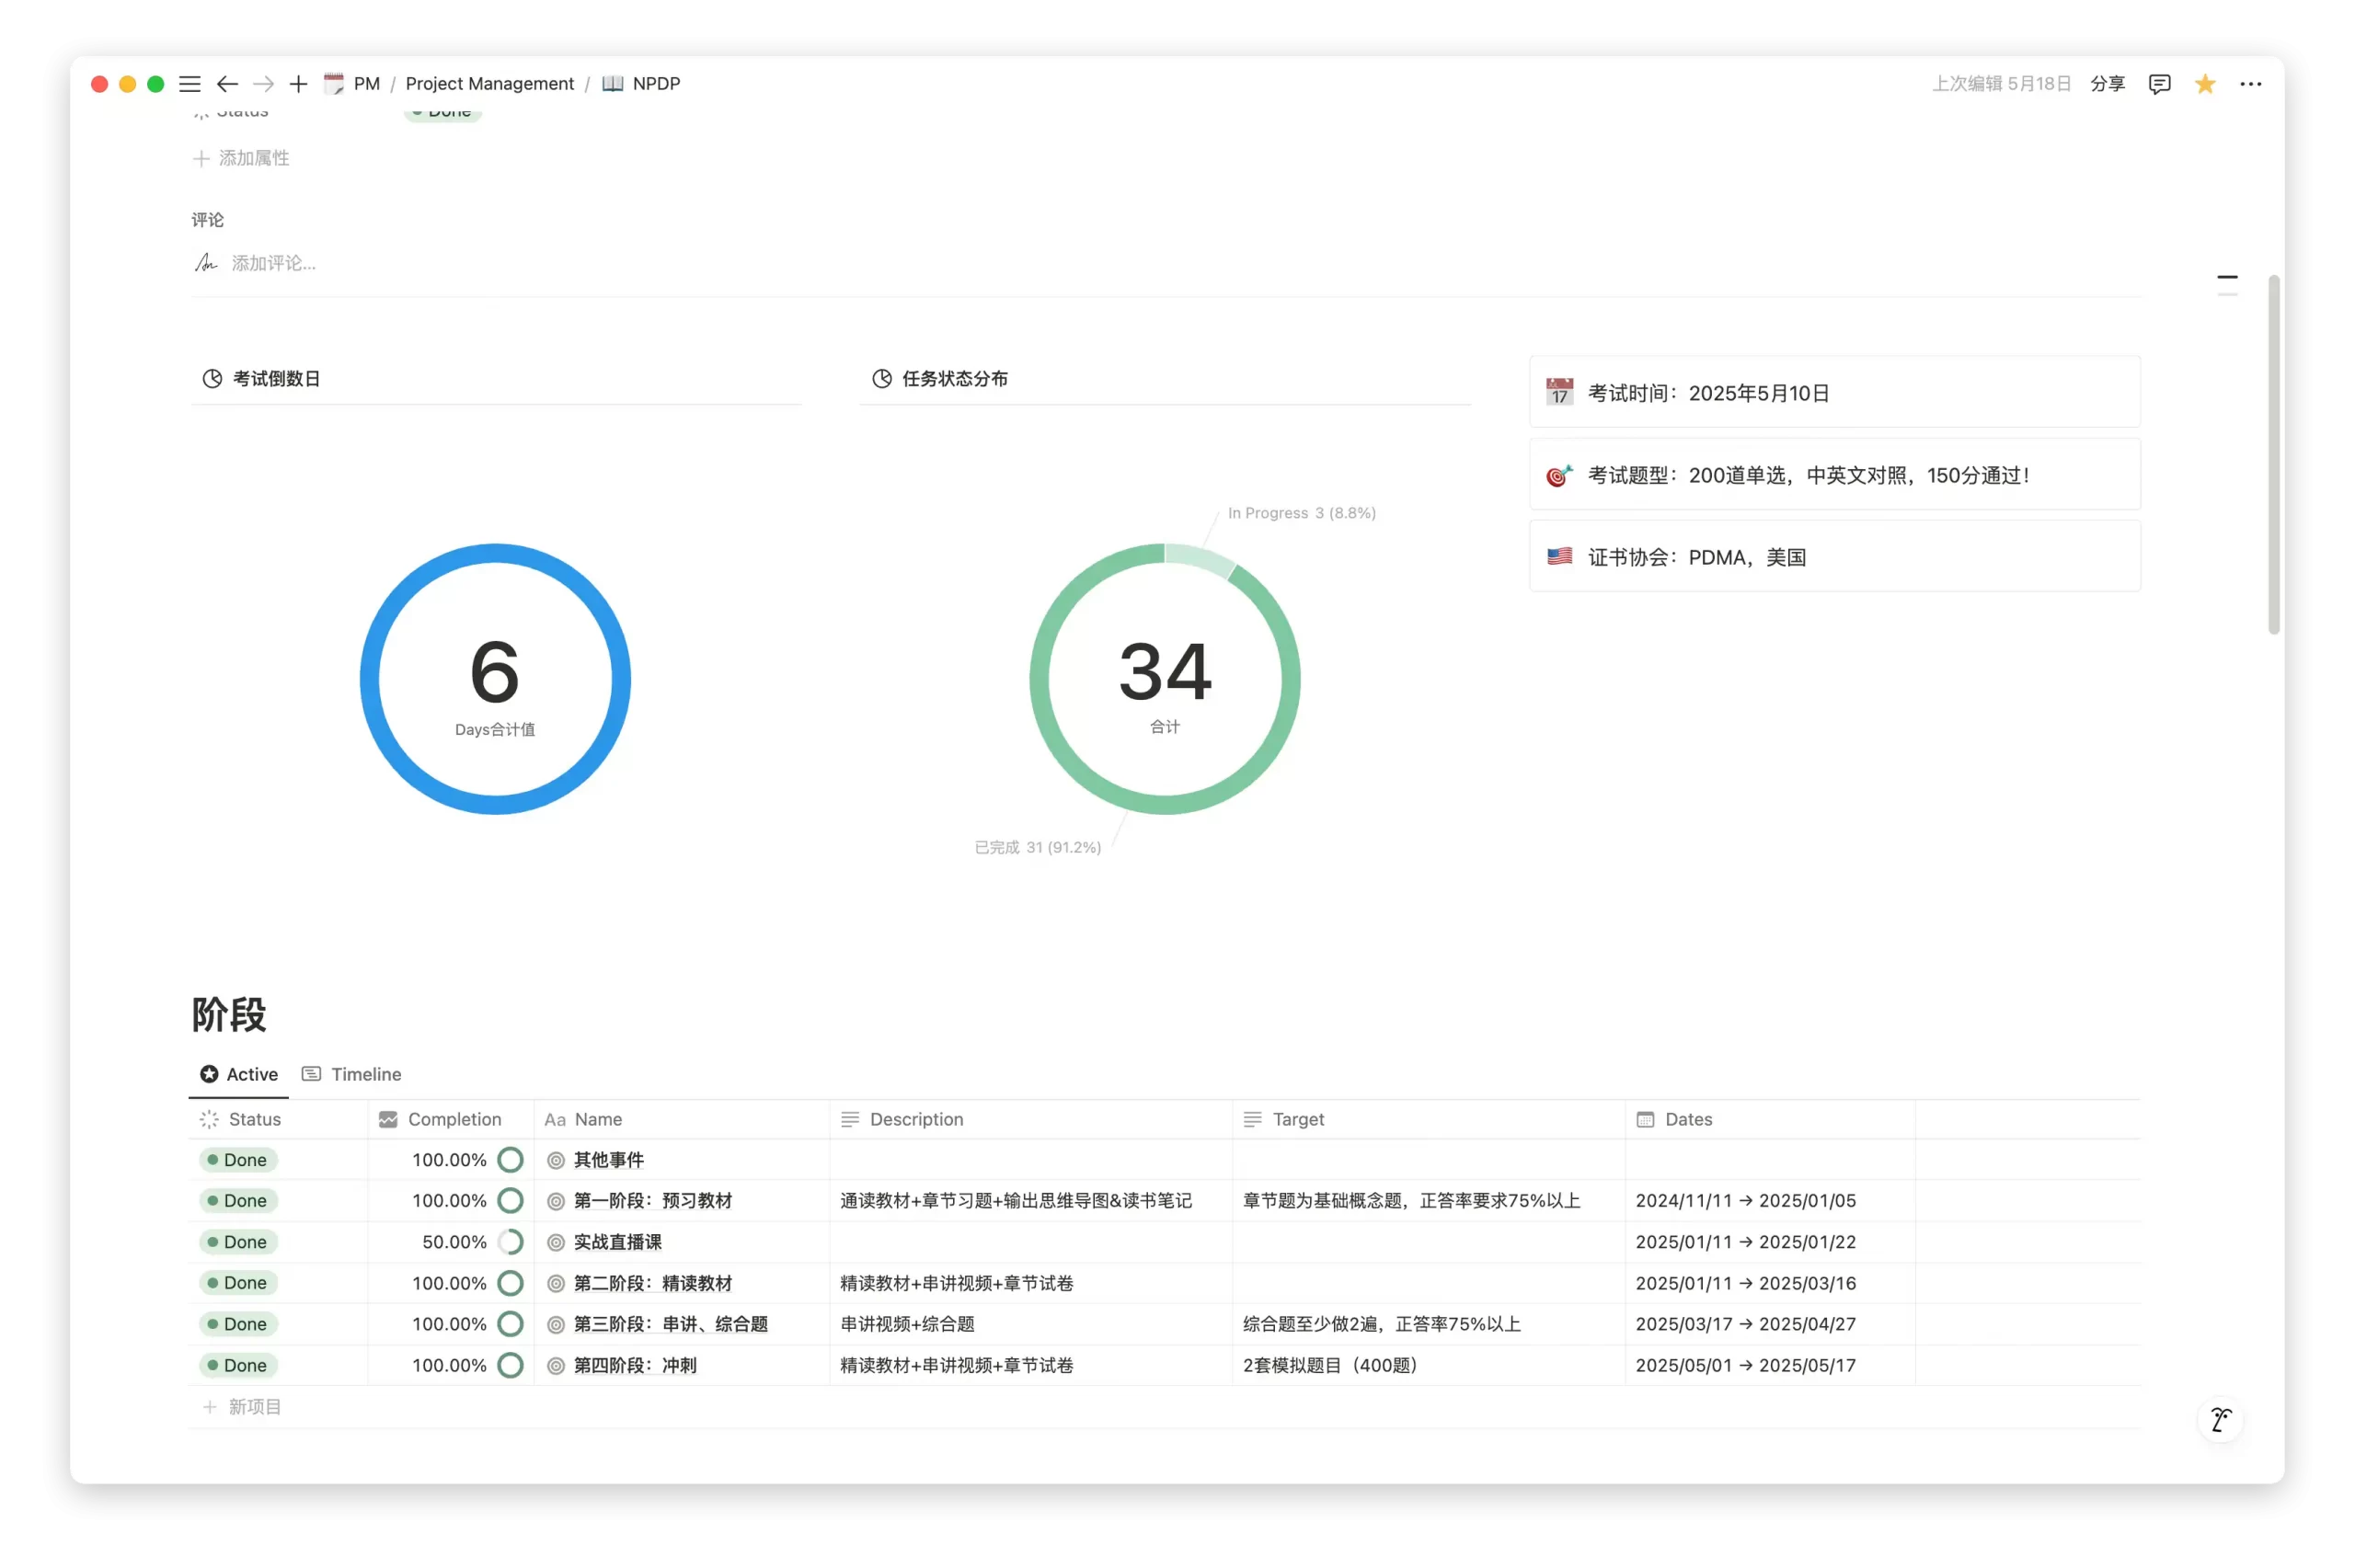Click the 50.00% completion progress ring
2355x1568 pixels.
click(x=510, y=1242)
